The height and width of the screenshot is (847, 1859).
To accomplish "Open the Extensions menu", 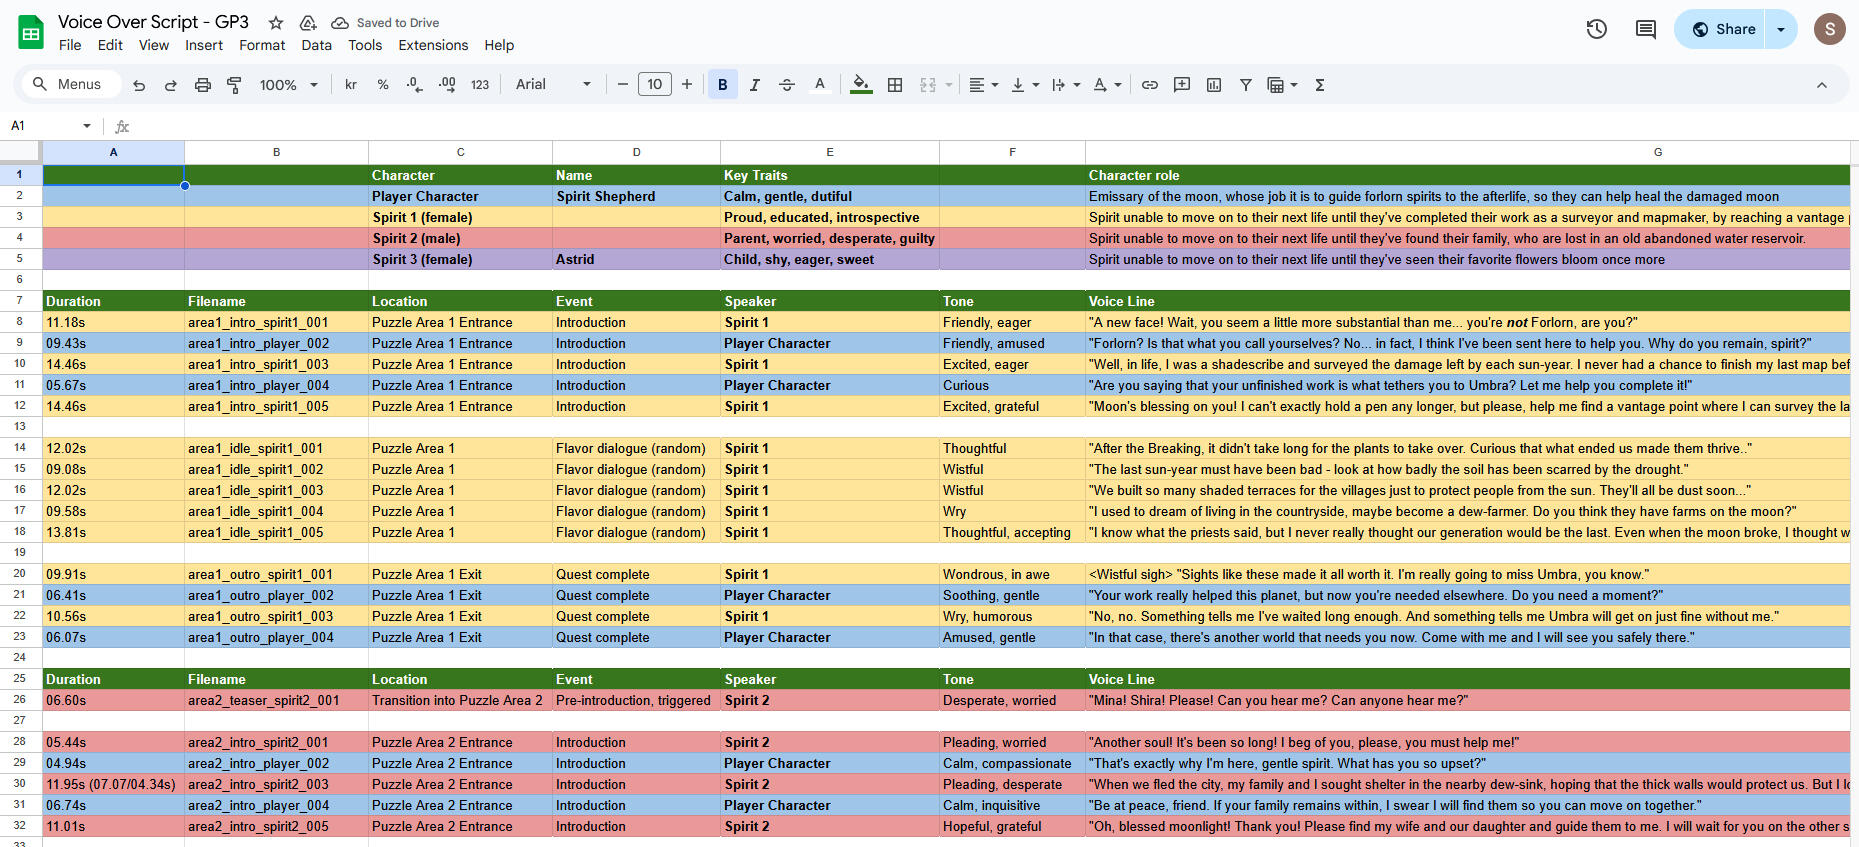I will [x=433, y=45].
